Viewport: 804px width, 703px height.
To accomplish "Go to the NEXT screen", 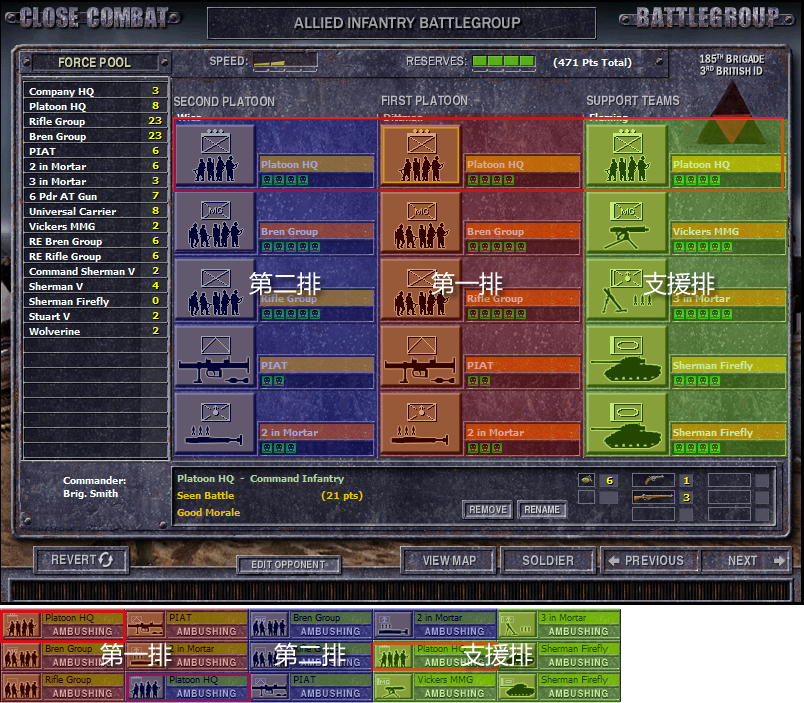I will pyautogui.click(x=743, y=560).
